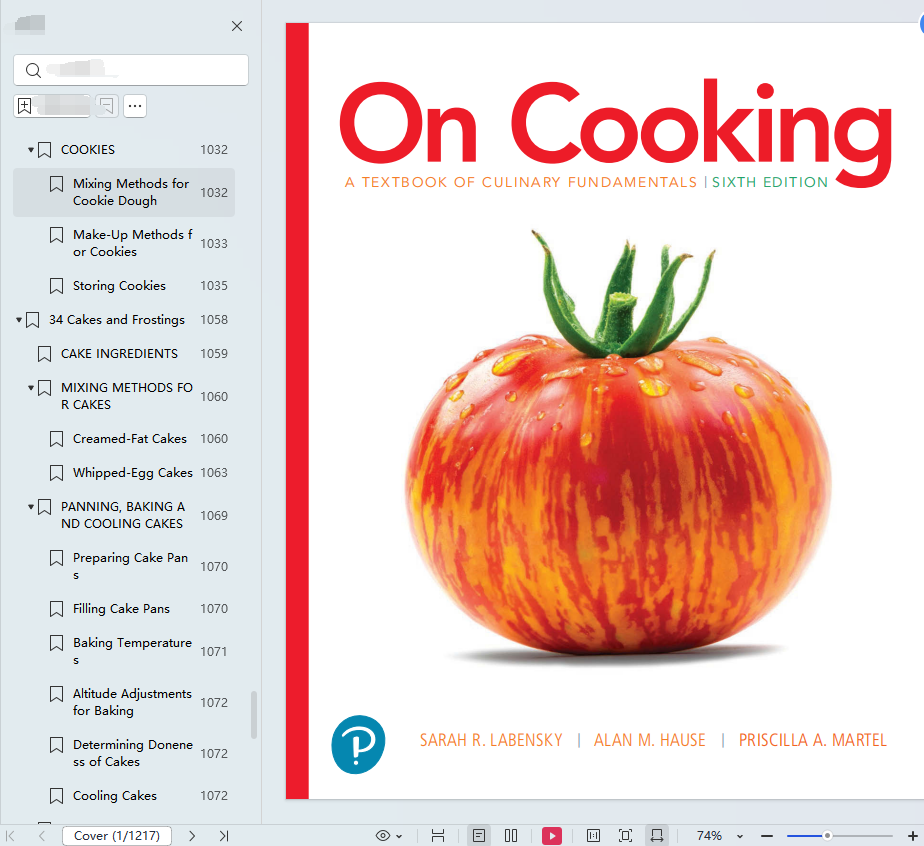The image size is (924, 846).
Task: Click the actual size 1:1 icon
Action: click(593, 835)
